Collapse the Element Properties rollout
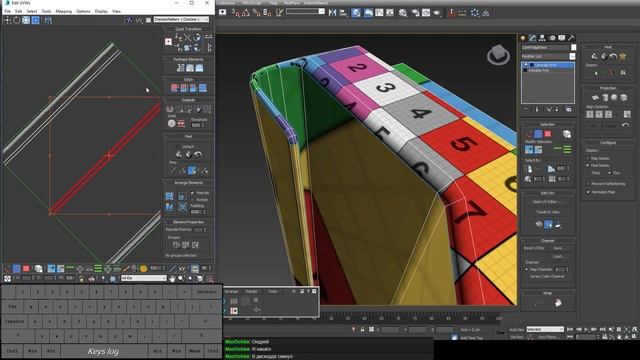The height and width of the screenshot is (360, 640). (x=189, y=222)
